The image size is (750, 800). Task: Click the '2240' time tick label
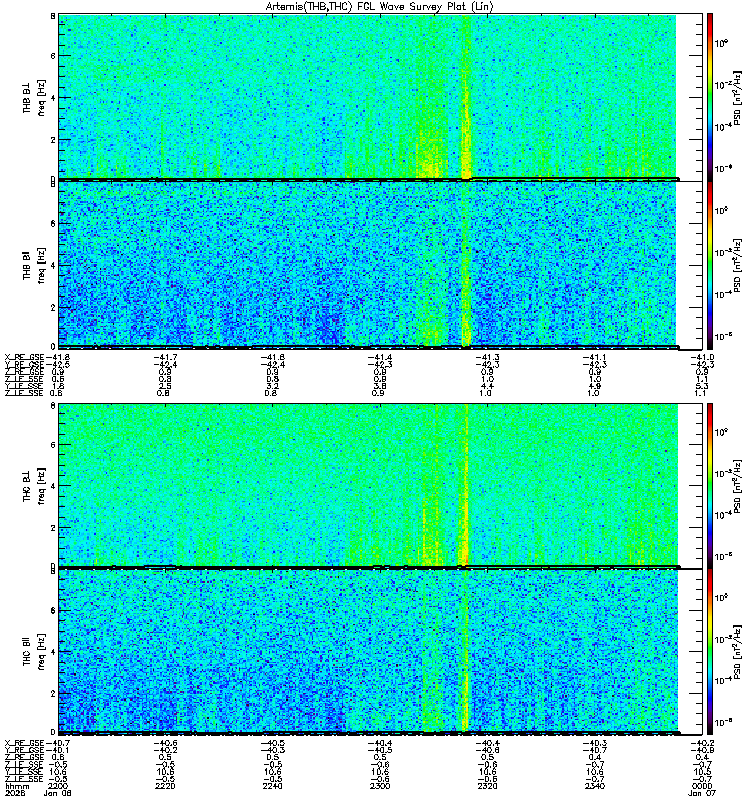pos(272,786)
